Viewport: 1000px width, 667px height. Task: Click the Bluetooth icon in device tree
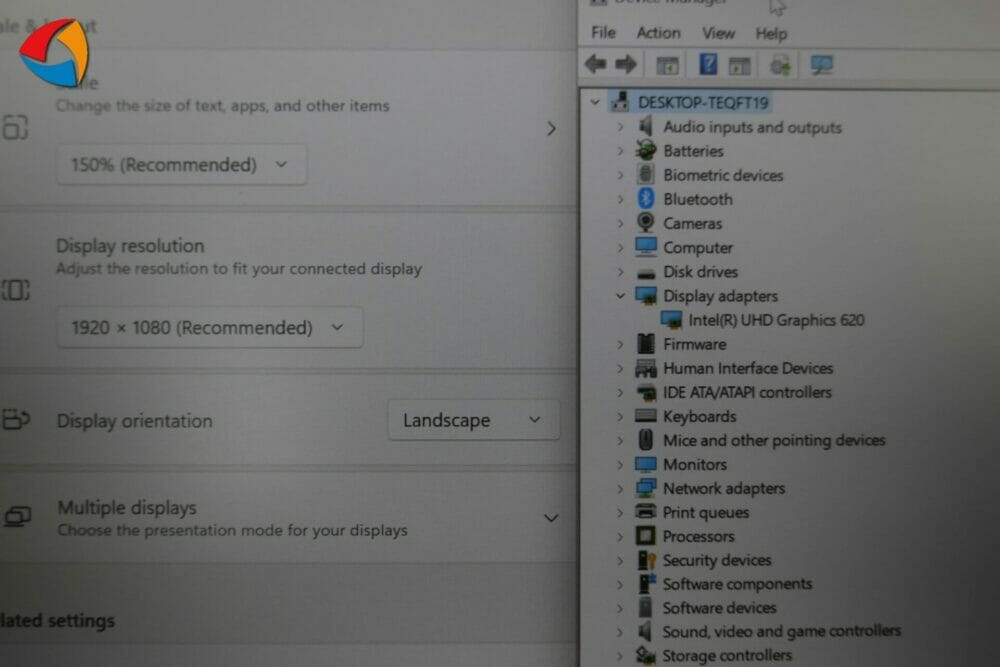(x=645, y=198)
